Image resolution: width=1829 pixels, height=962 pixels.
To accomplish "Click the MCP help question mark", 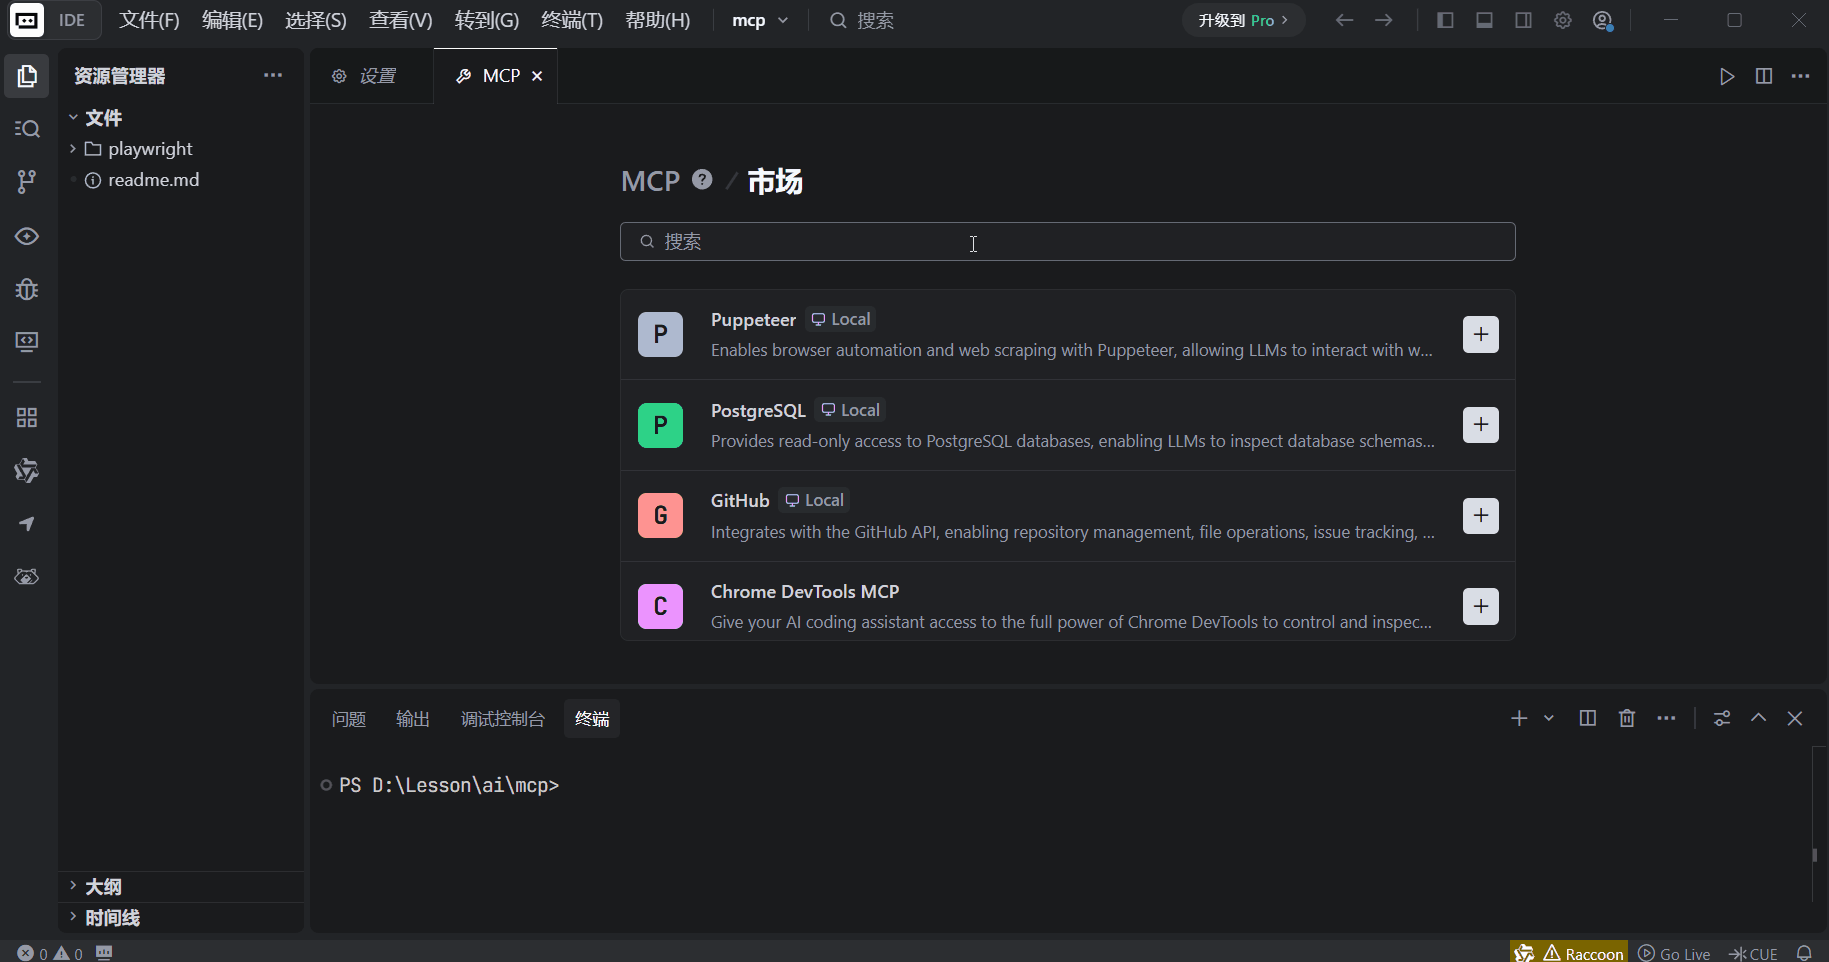I will pyautogui.click(x=703, y=180).
